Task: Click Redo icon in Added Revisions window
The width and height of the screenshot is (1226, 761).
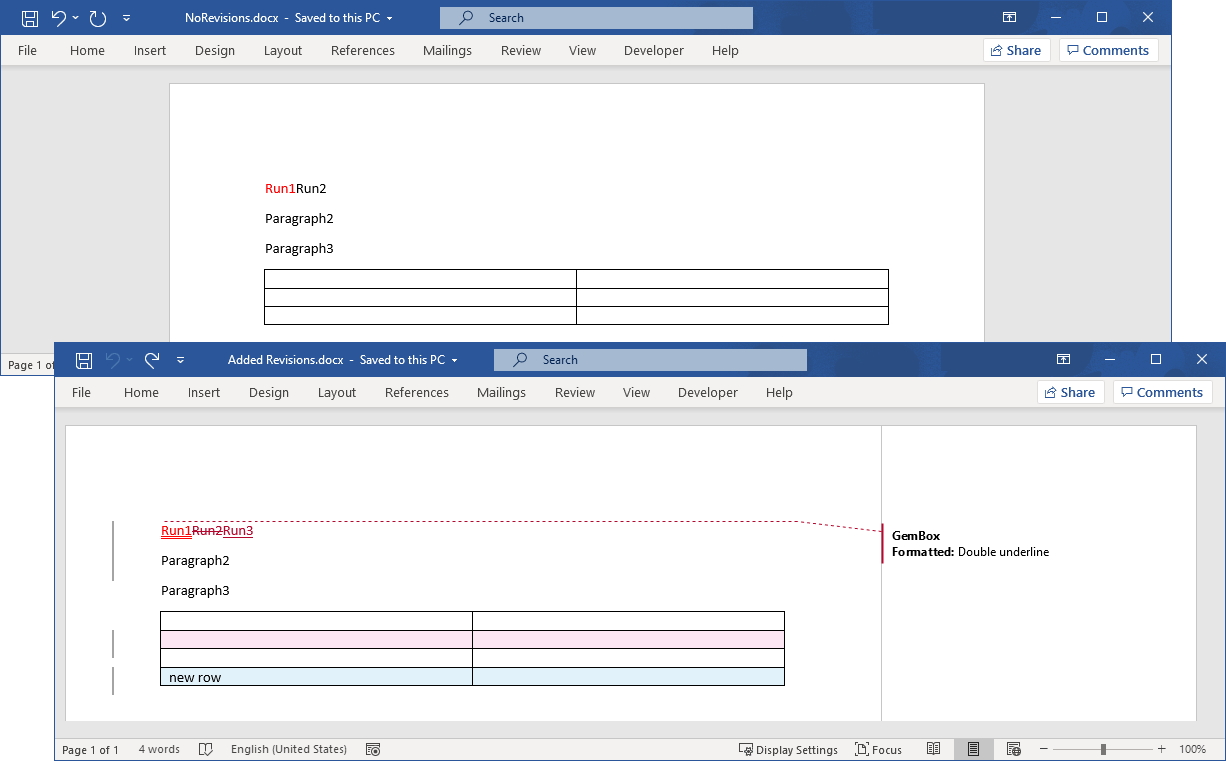Action: (x=152, y=360)
